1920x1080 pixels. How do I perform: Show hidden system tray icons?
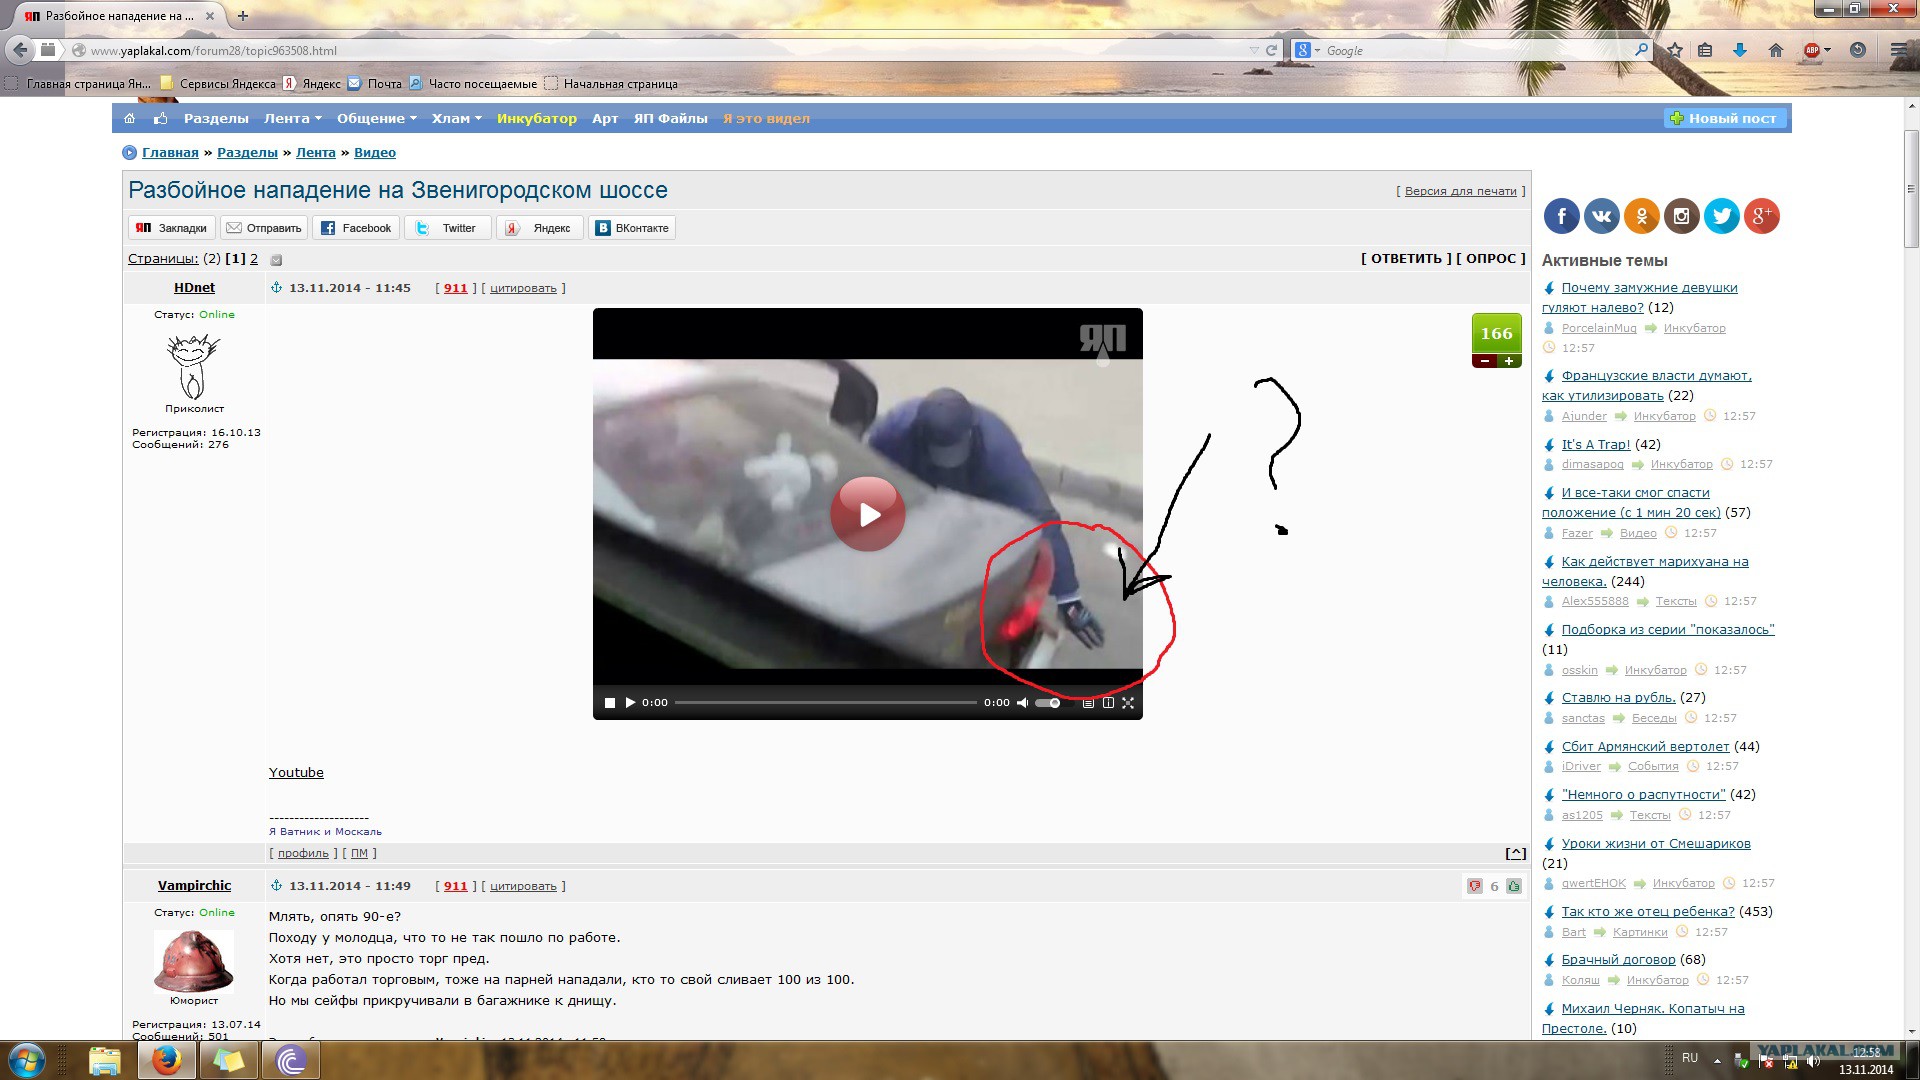[x=1717, y=1059]
